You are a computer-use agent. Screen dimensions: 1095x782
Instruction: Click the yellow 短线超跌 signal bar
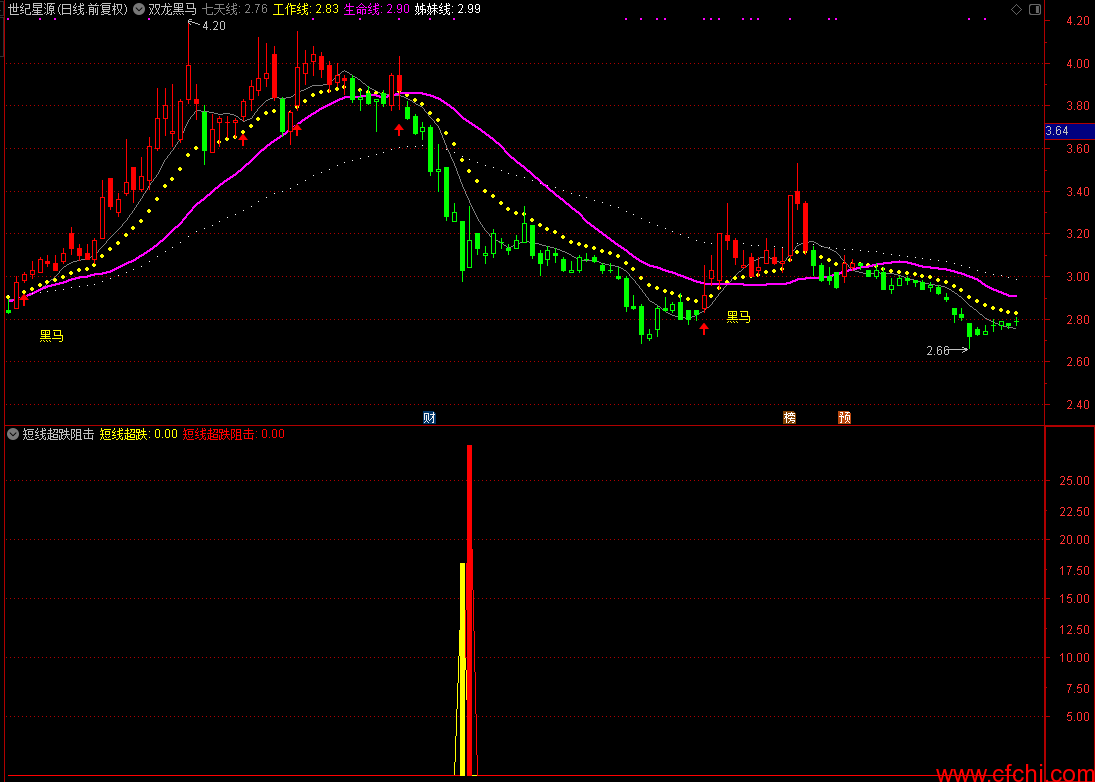pos(462,669)
